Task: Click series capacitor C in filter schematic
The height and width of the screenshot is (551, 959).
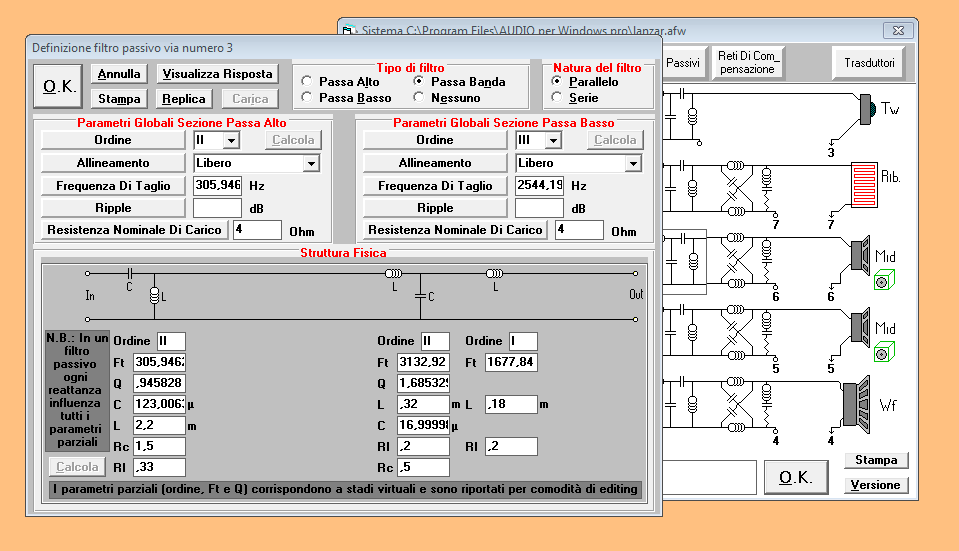Action: [x=129, y=273]
